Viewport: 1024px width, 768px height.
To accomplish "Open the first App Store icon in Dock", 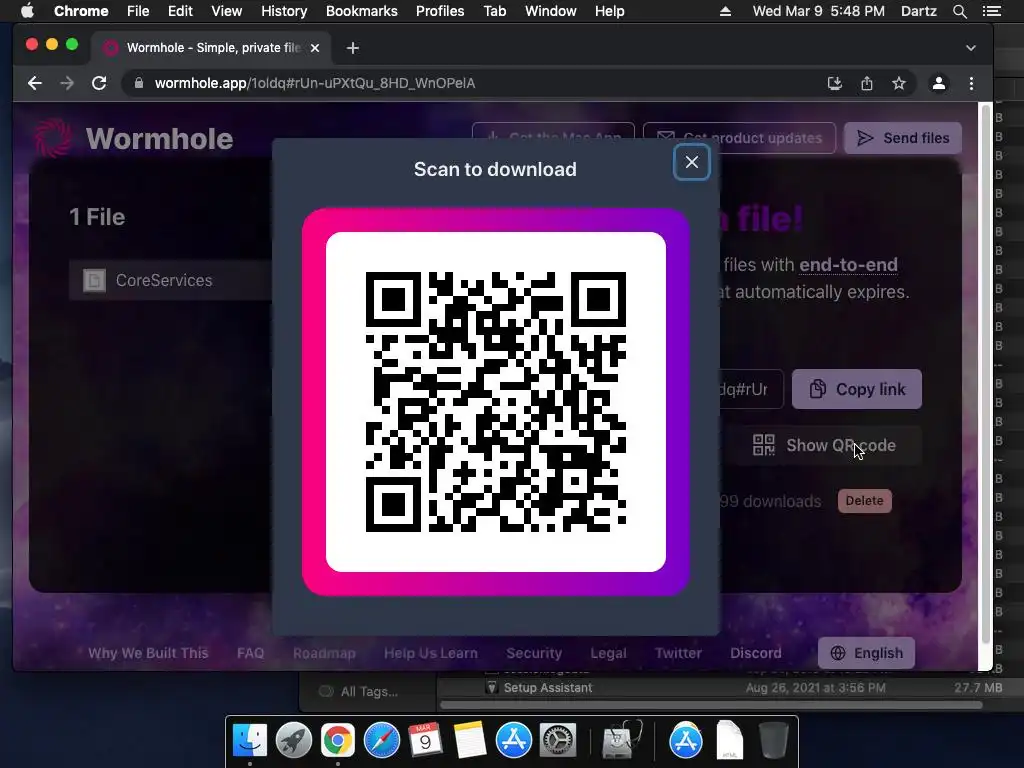I will click(513, 740).
